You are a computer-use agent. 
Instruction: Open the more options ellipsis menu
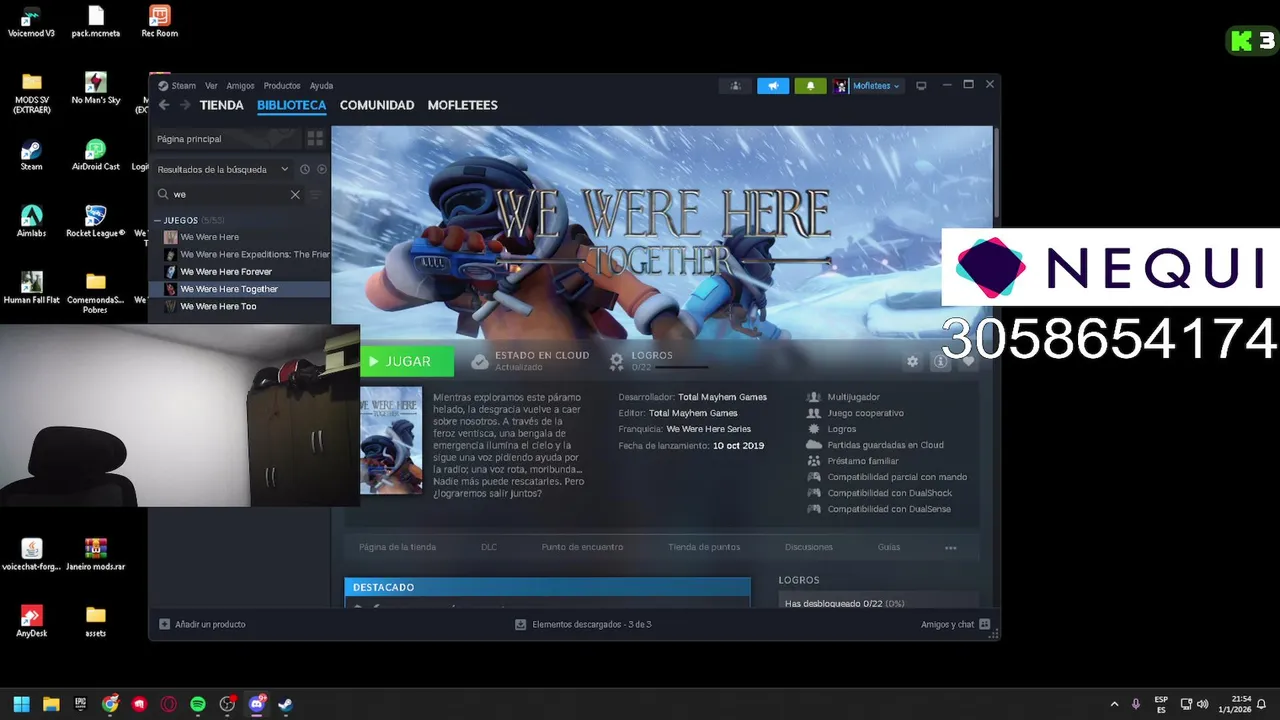click(950, 547)
